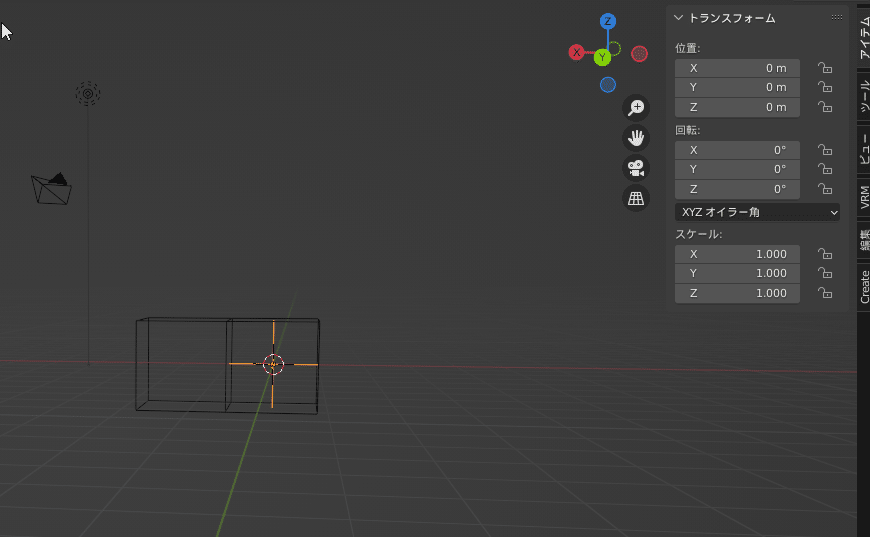Image resolution: width=870 pixels, height=537 pixels.
Task: Click the トランスフォーム panel drag handle dots
Action: tap(837, 18)
